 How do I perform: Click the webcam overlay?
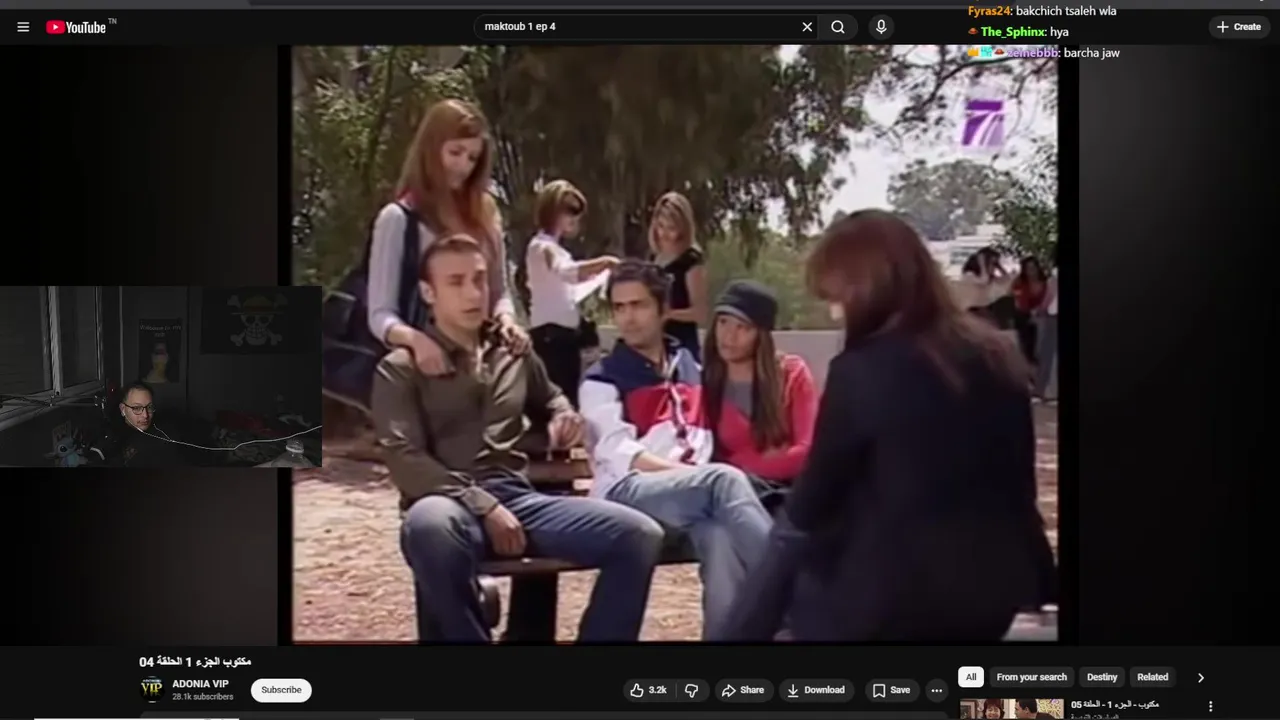pyautogui.click(x=161, y=376)
